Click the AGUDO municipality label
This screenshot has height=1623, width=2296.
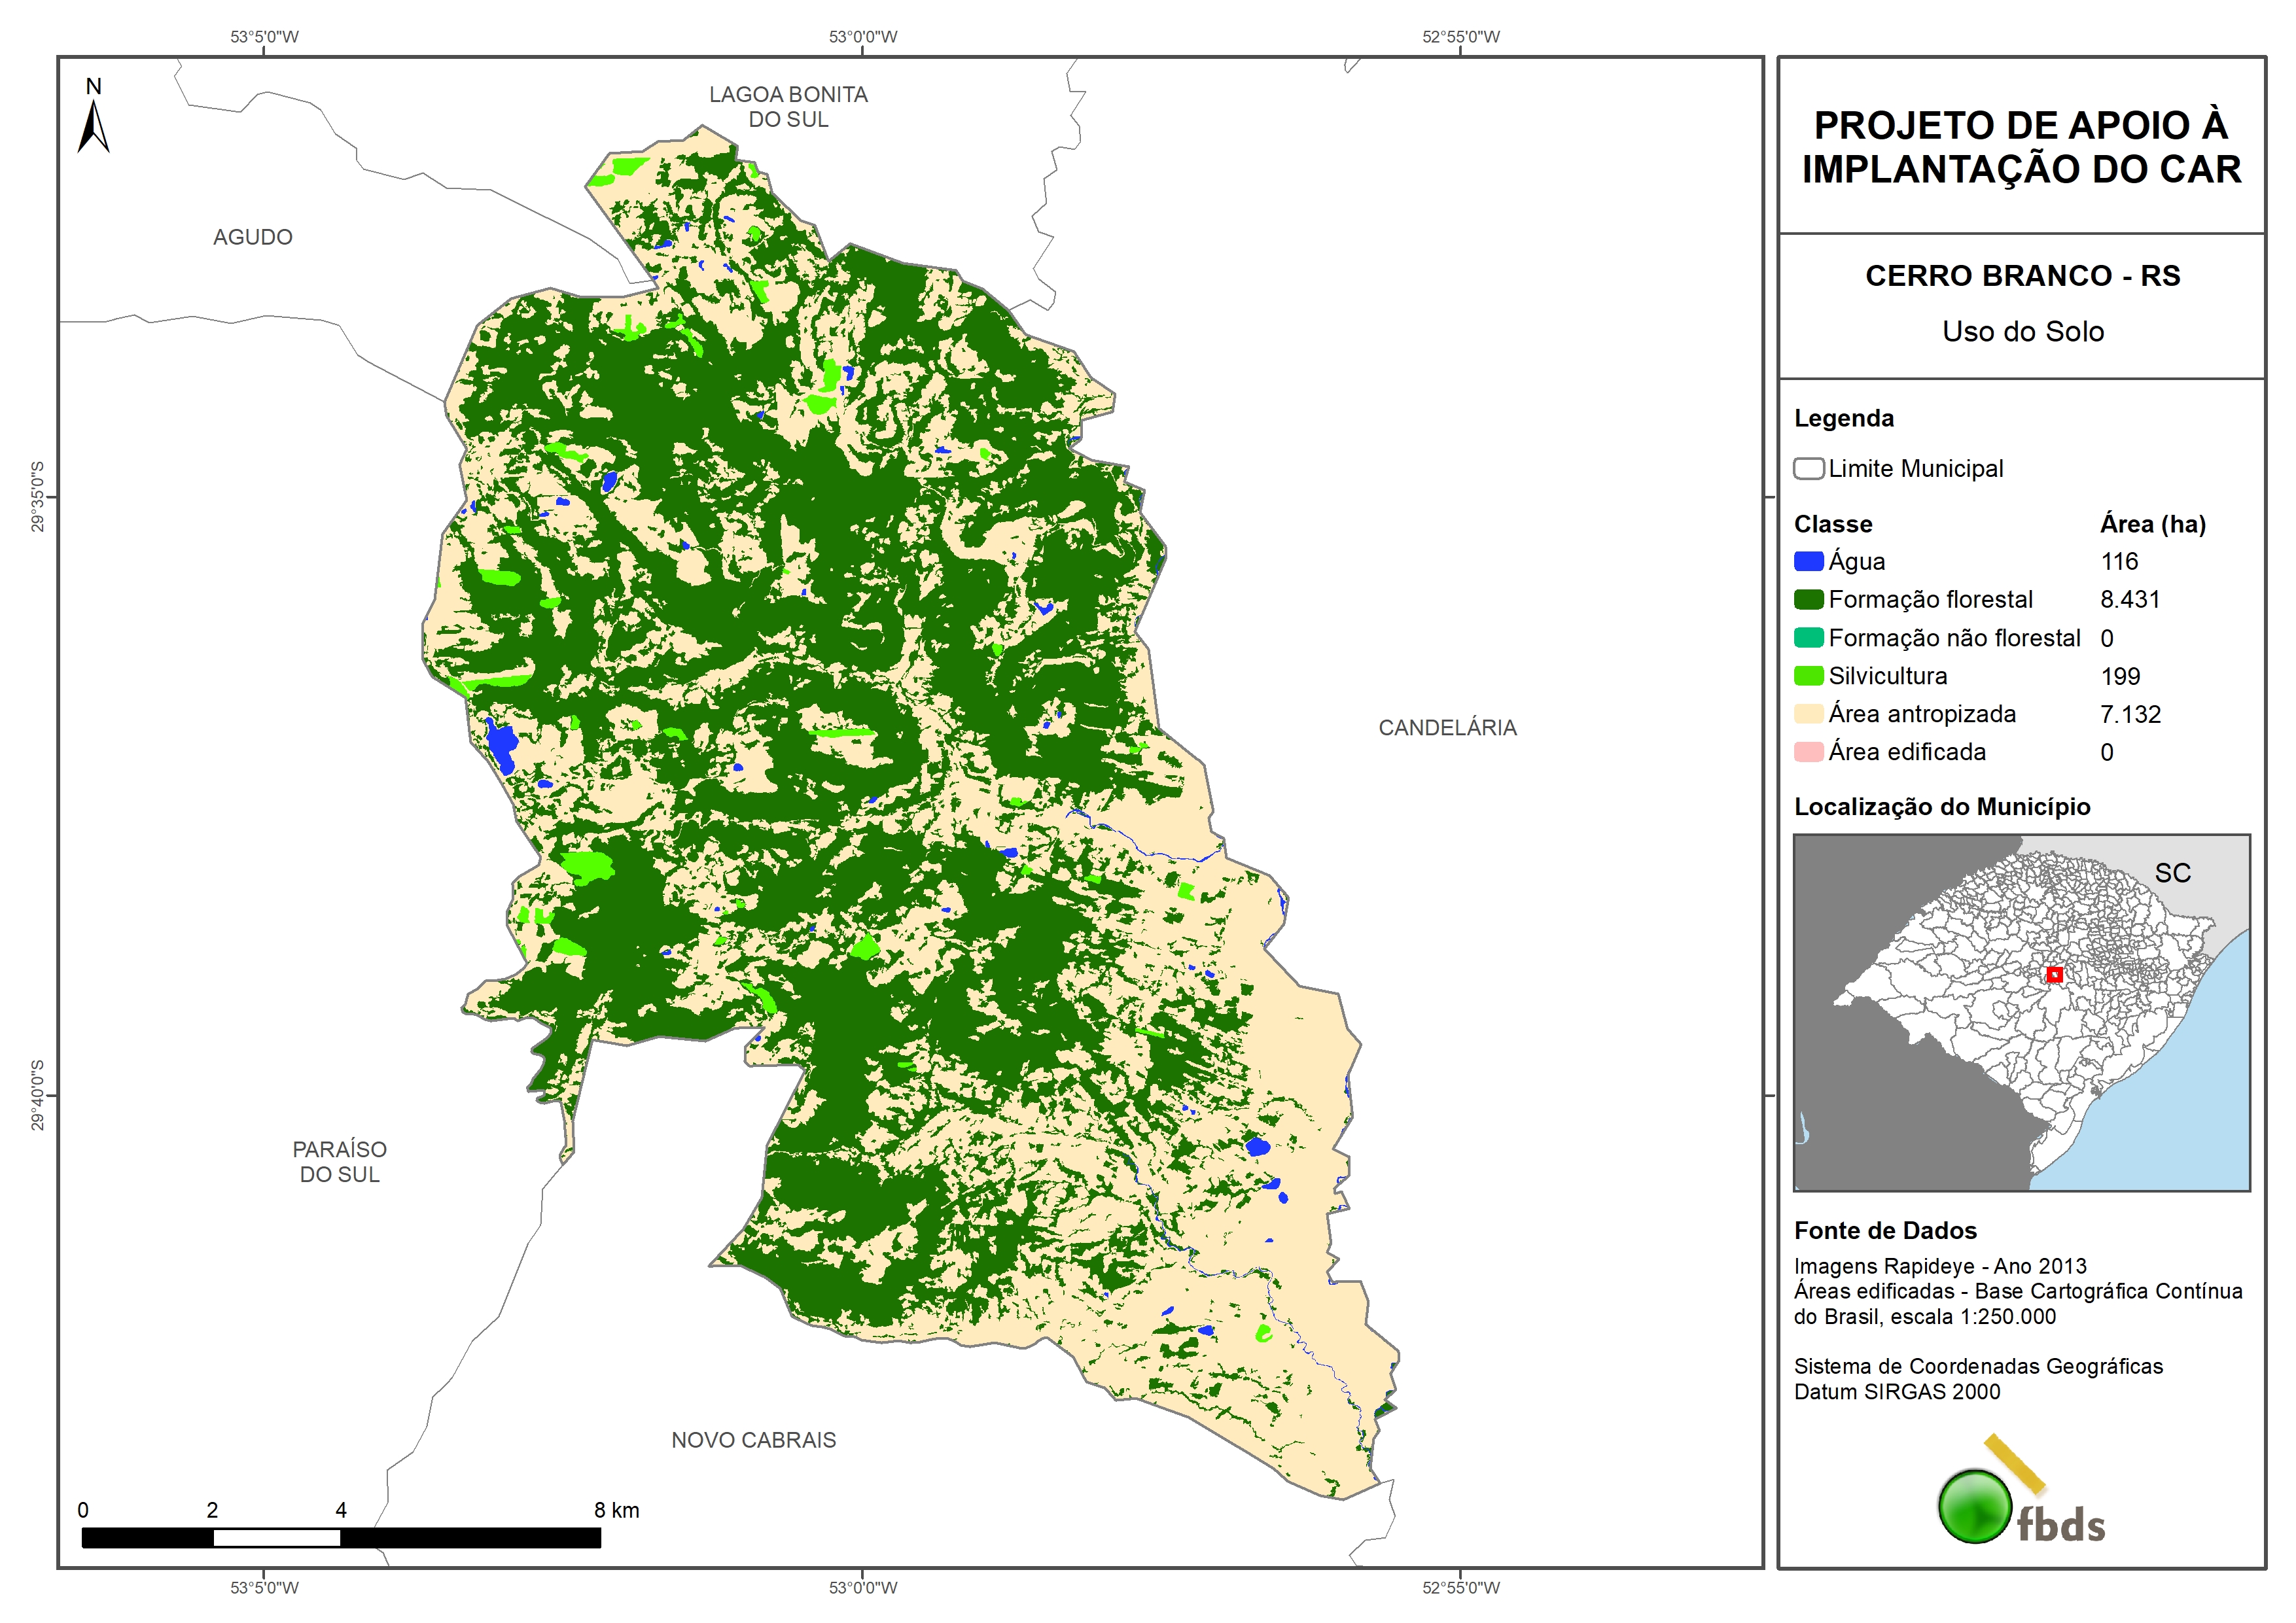click(252, 237)
